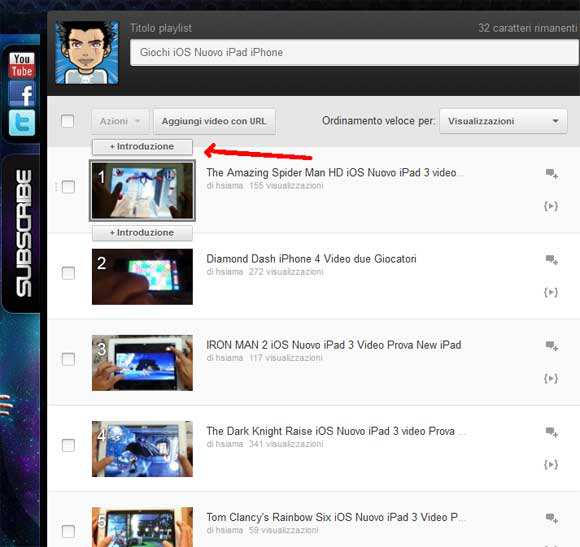Open the Azioni dropdown
Screen dimensions: 580x547
coord(120,121)
